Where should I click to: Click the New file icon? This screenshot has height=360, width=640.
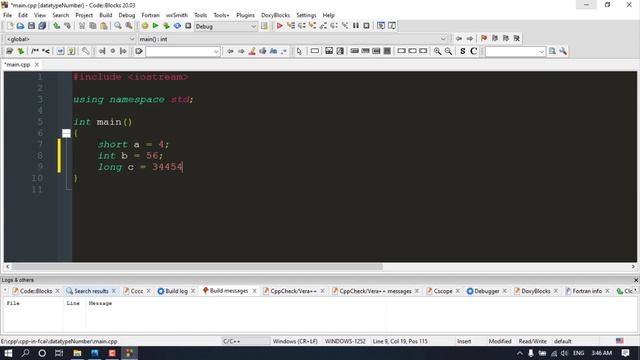(10, 26)
